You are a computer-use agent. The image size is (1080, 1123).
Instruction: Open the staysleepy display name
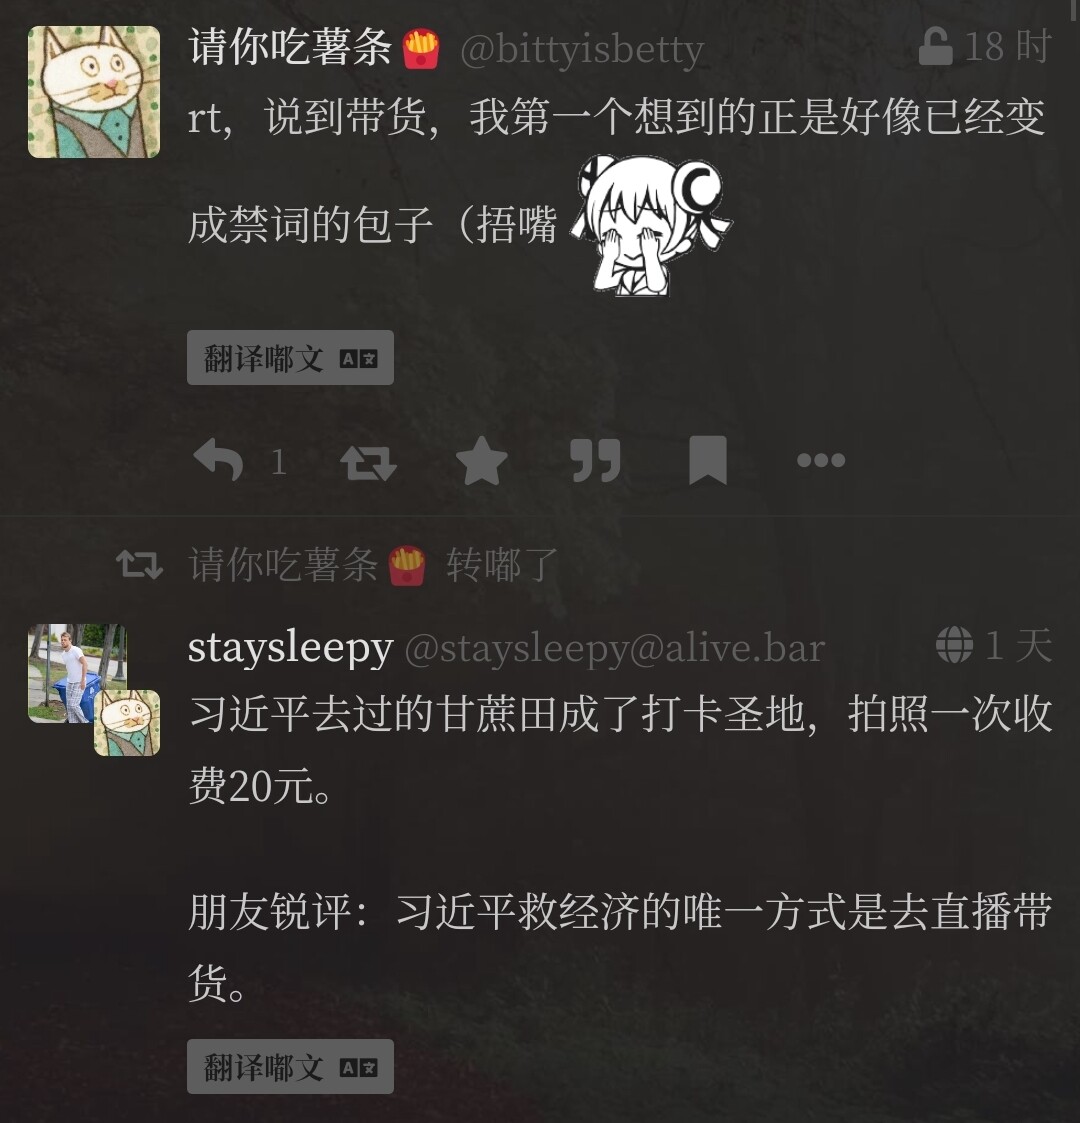tap(291, 649)
